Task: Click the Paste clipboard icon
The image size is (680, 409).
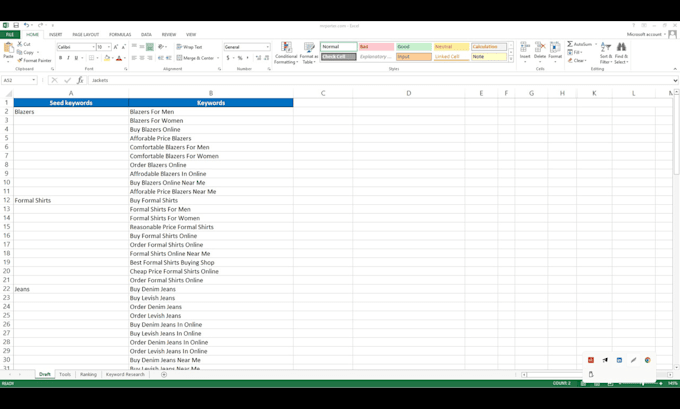Action: point(8,48)
